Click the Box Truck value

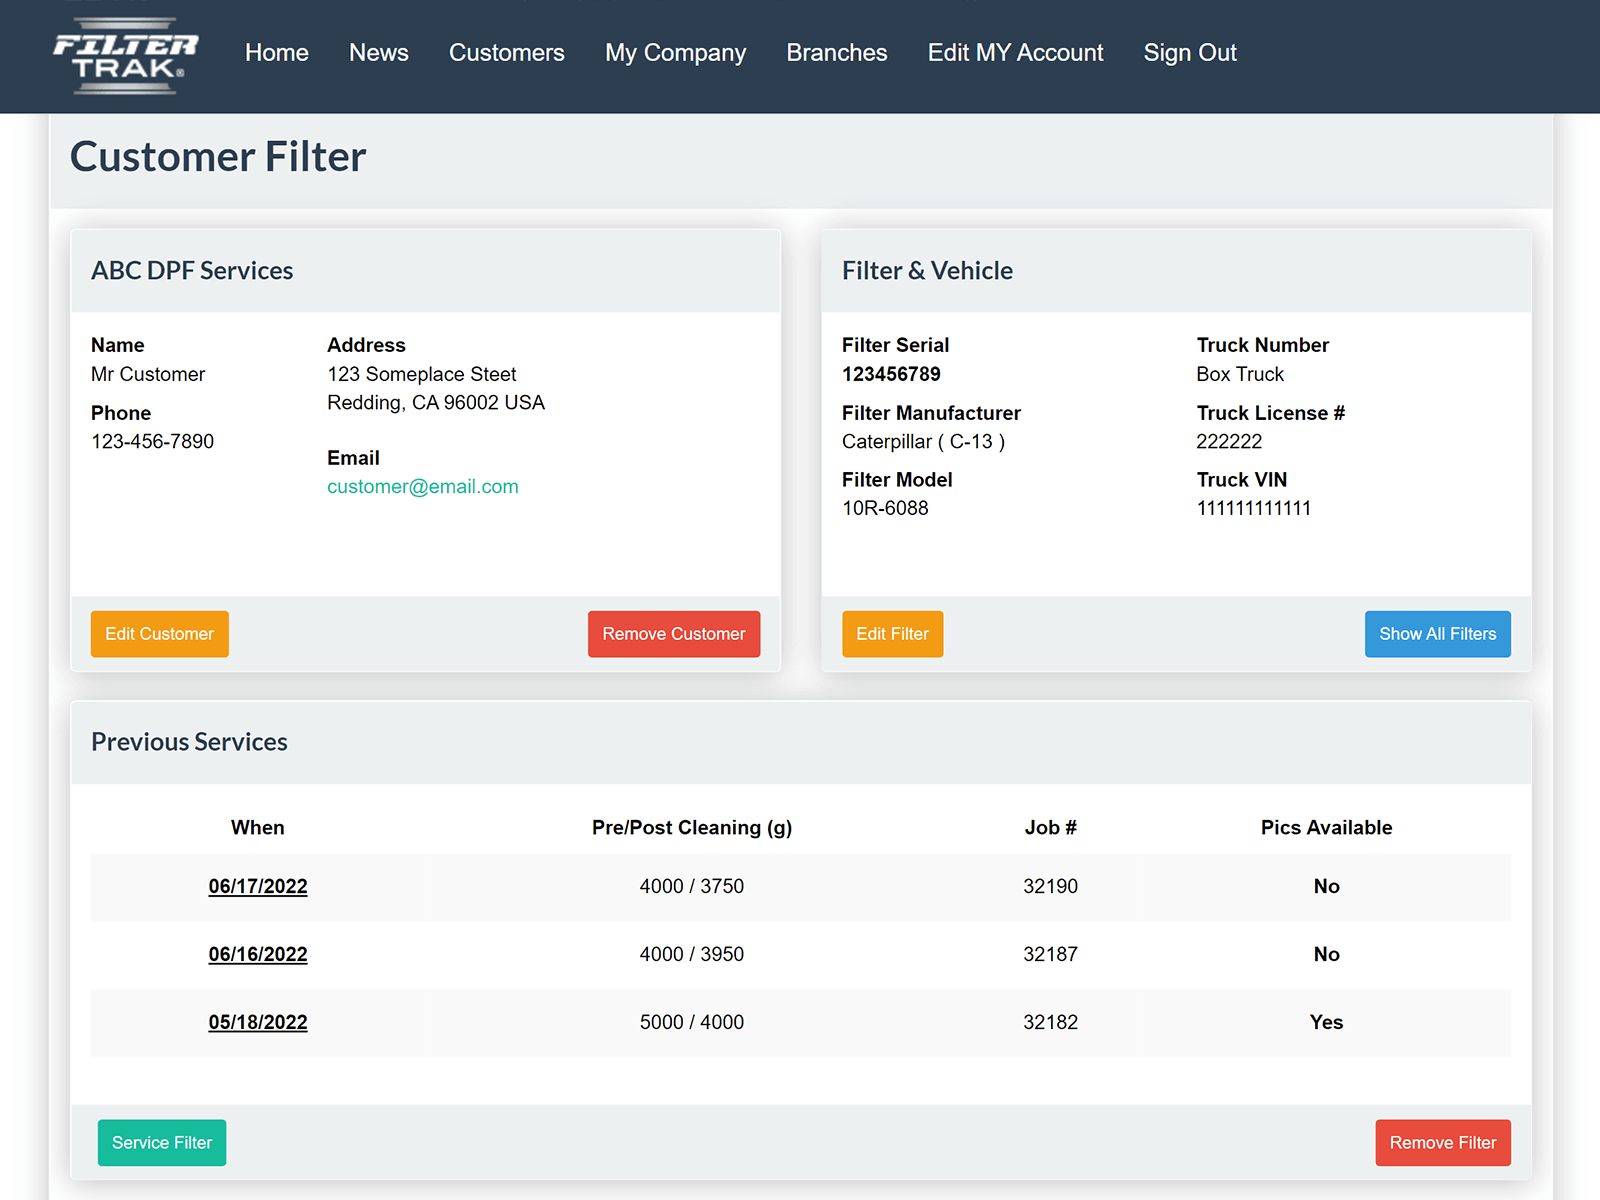[x=1240, y=374]
